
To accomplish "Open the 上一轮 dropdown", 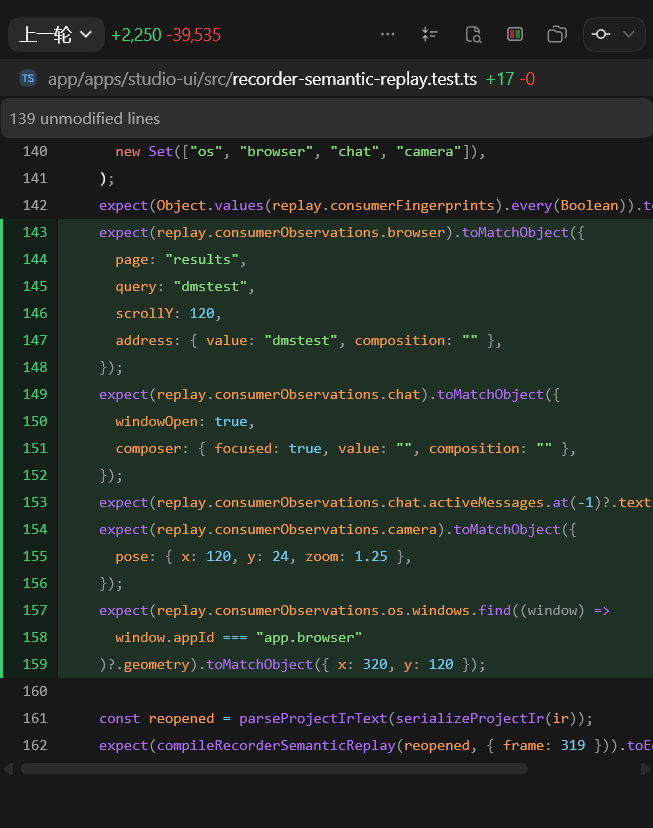I will coord(56,35).
